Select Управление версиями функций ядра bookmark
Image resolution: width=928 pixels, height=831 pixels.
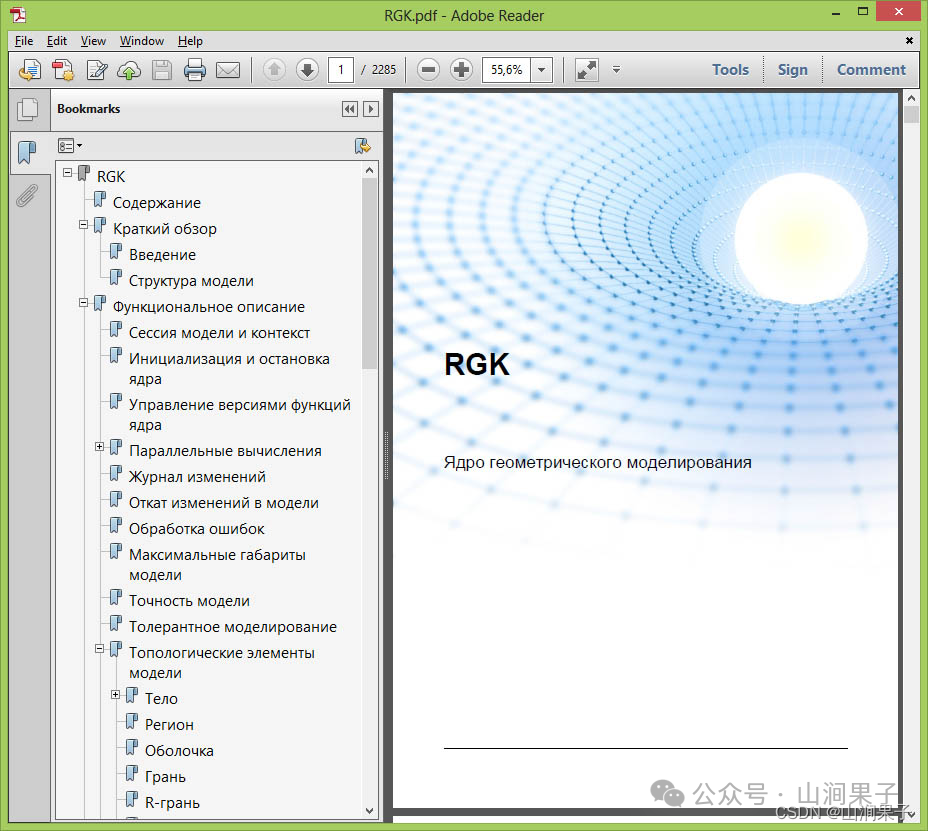(x=240, y=415)
